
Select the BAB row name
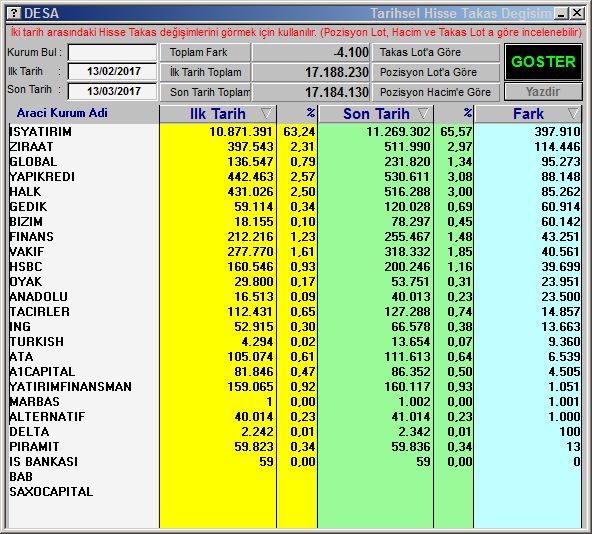(21, 477)
